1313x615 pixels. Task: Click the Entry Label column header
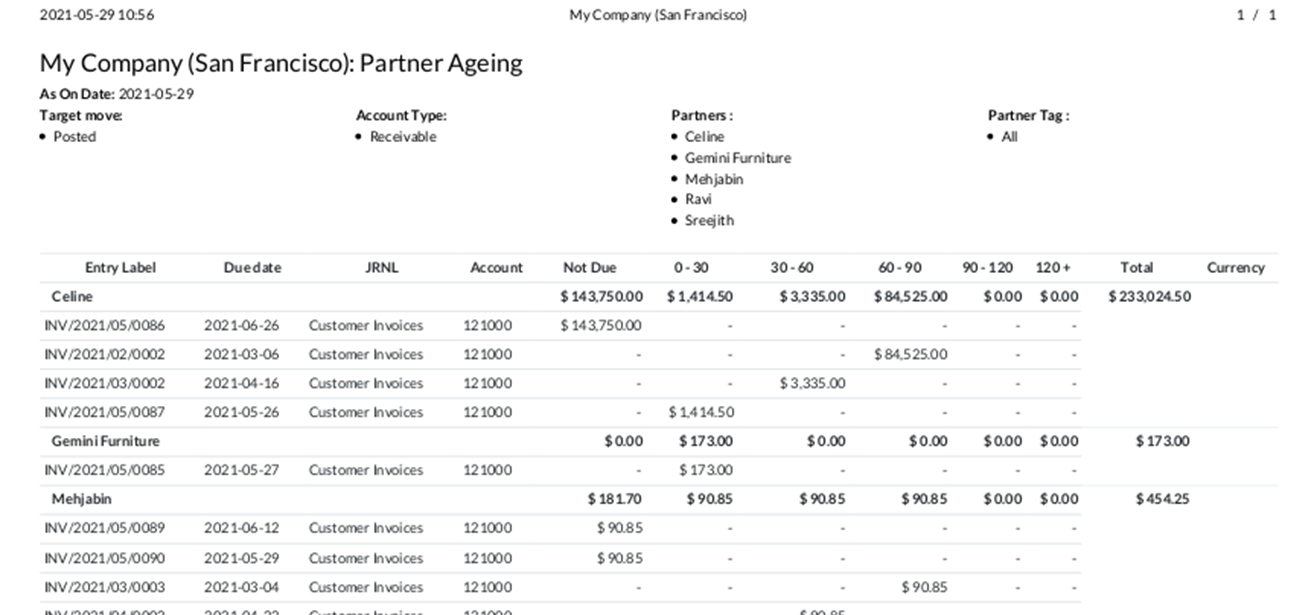(x=120, y=268)
